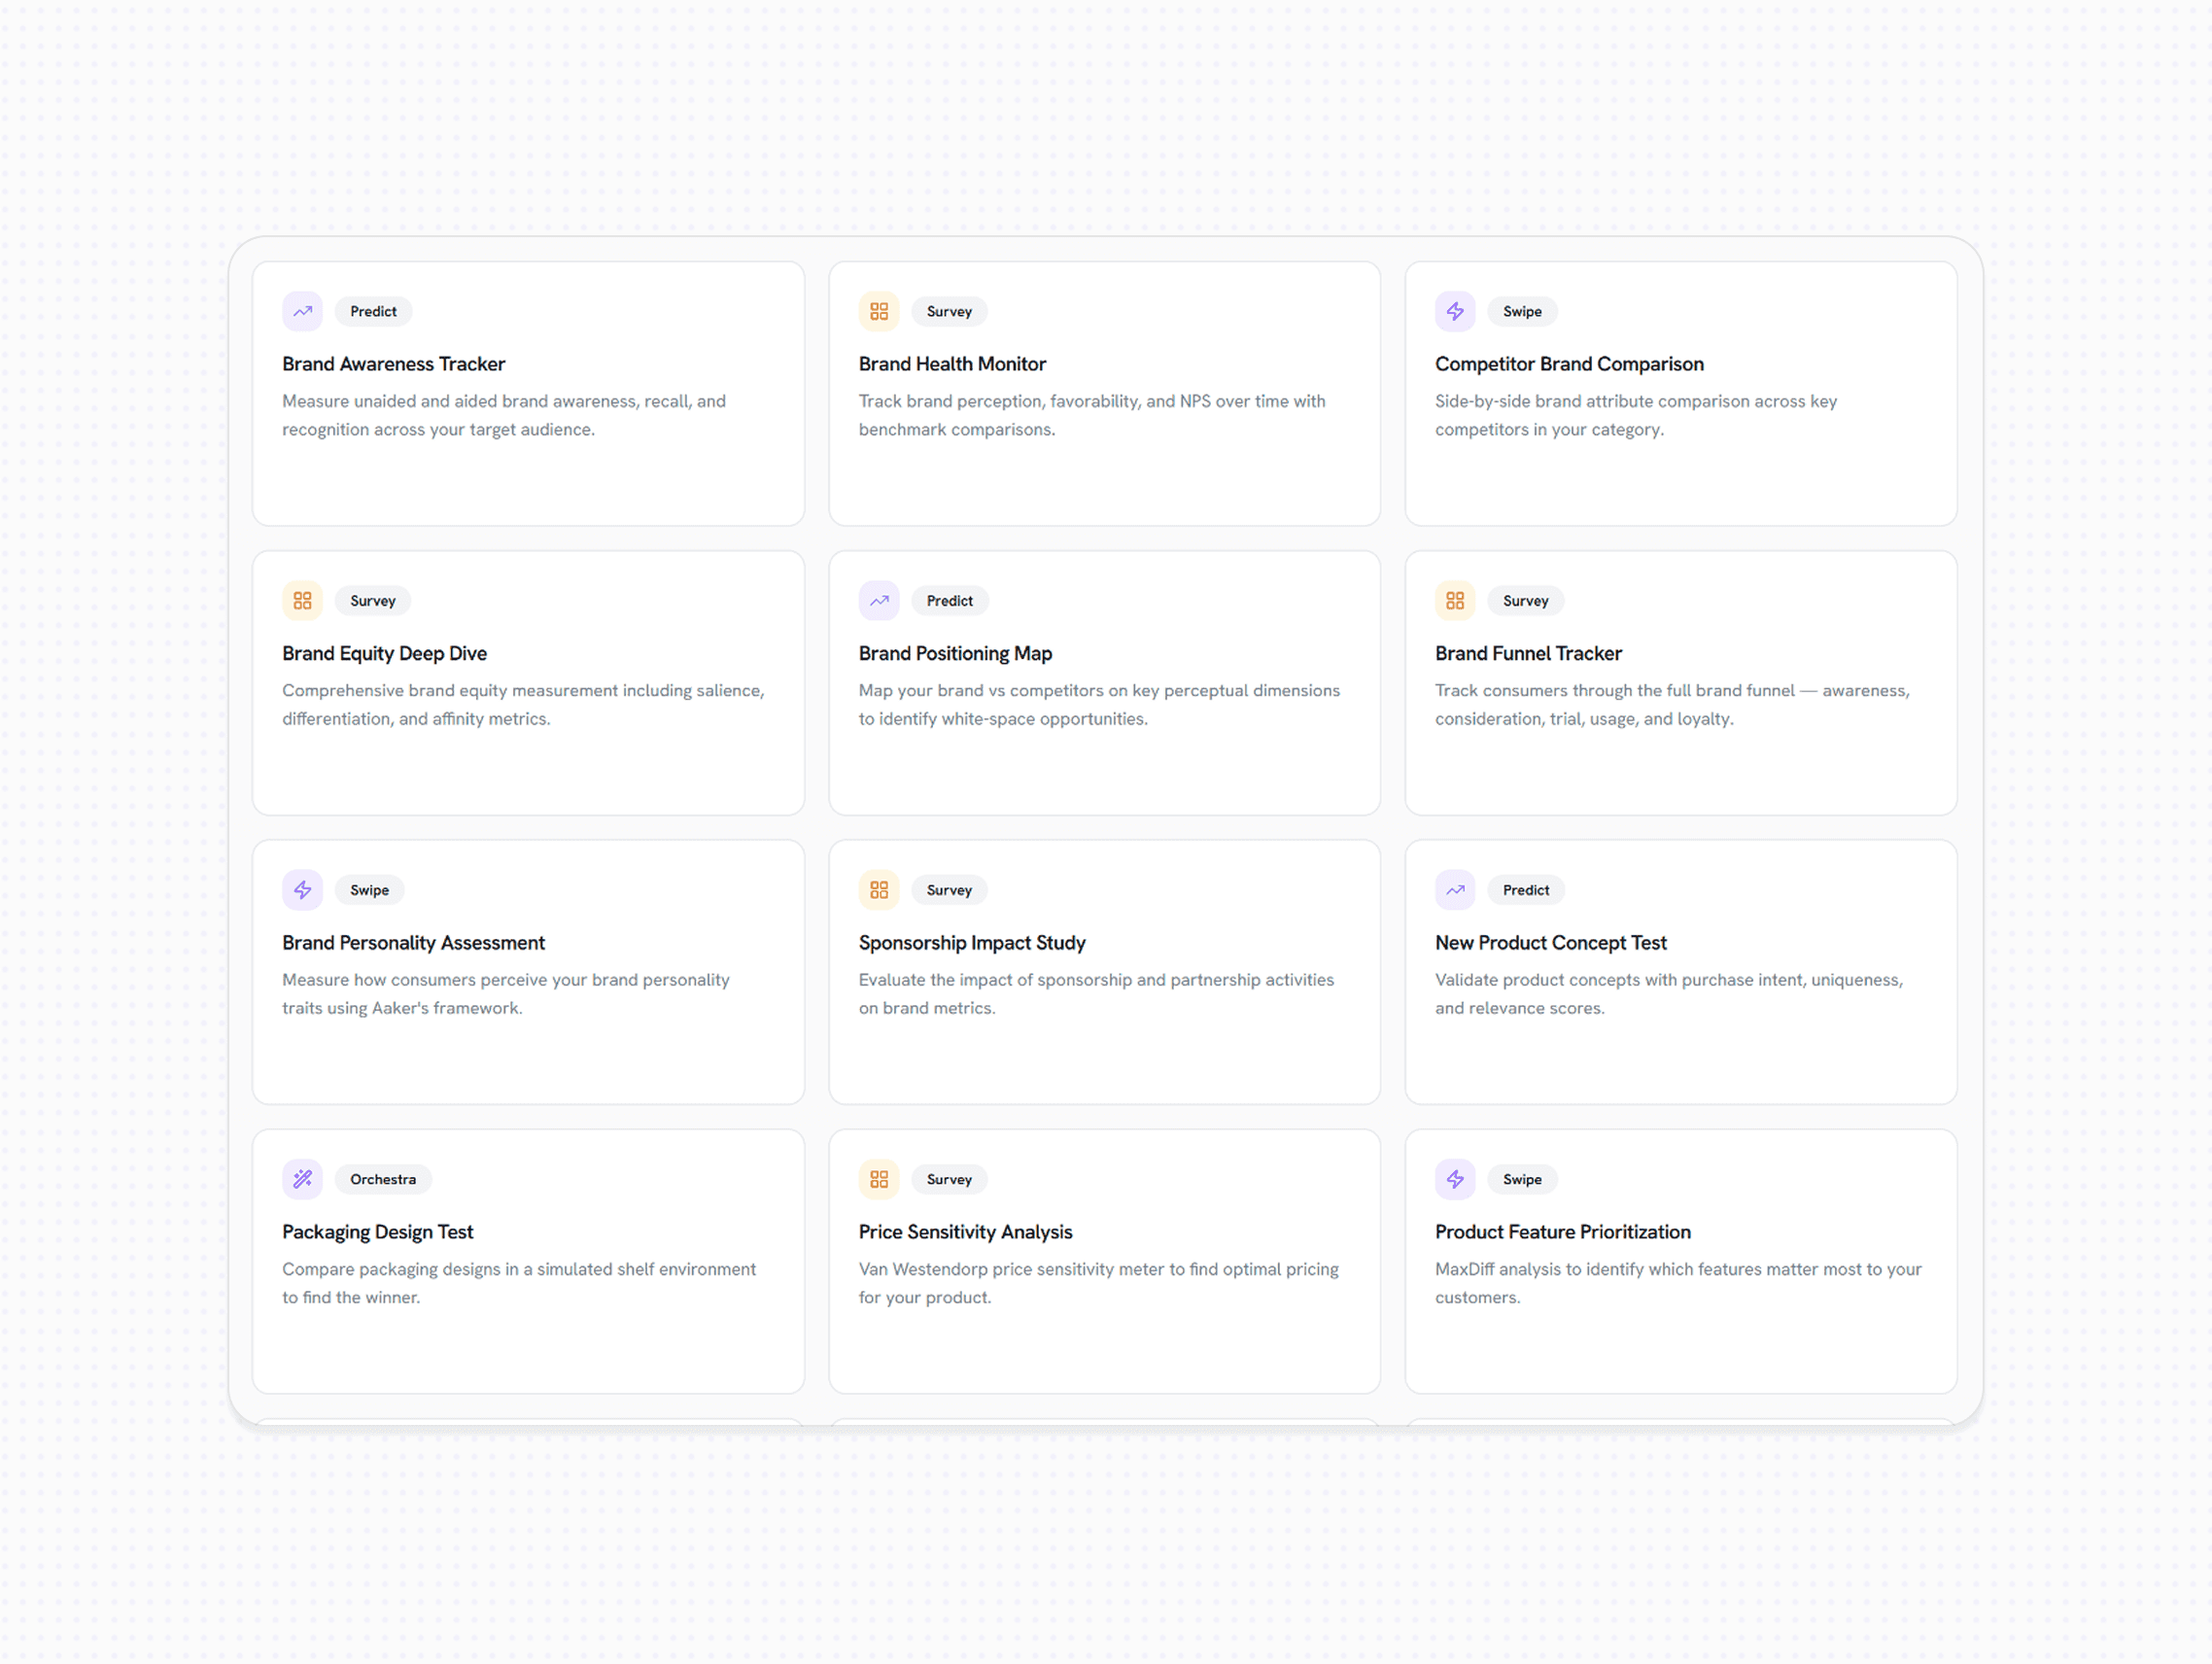Image resolution: width=2212 pixels, height=1664 pixels.
Task: Open Price Sensitivity Analysis template title
Action: coord(965,1232)
